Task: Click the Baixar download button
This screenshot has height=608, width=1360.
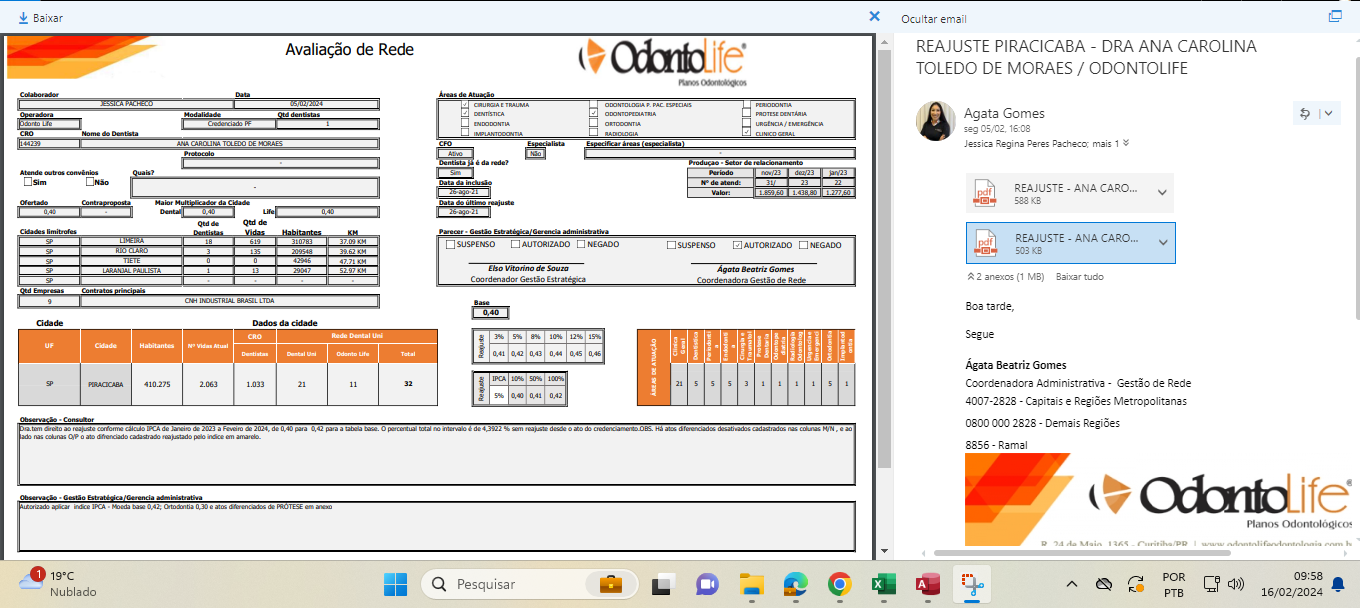Action: click(x=41, y=17)
